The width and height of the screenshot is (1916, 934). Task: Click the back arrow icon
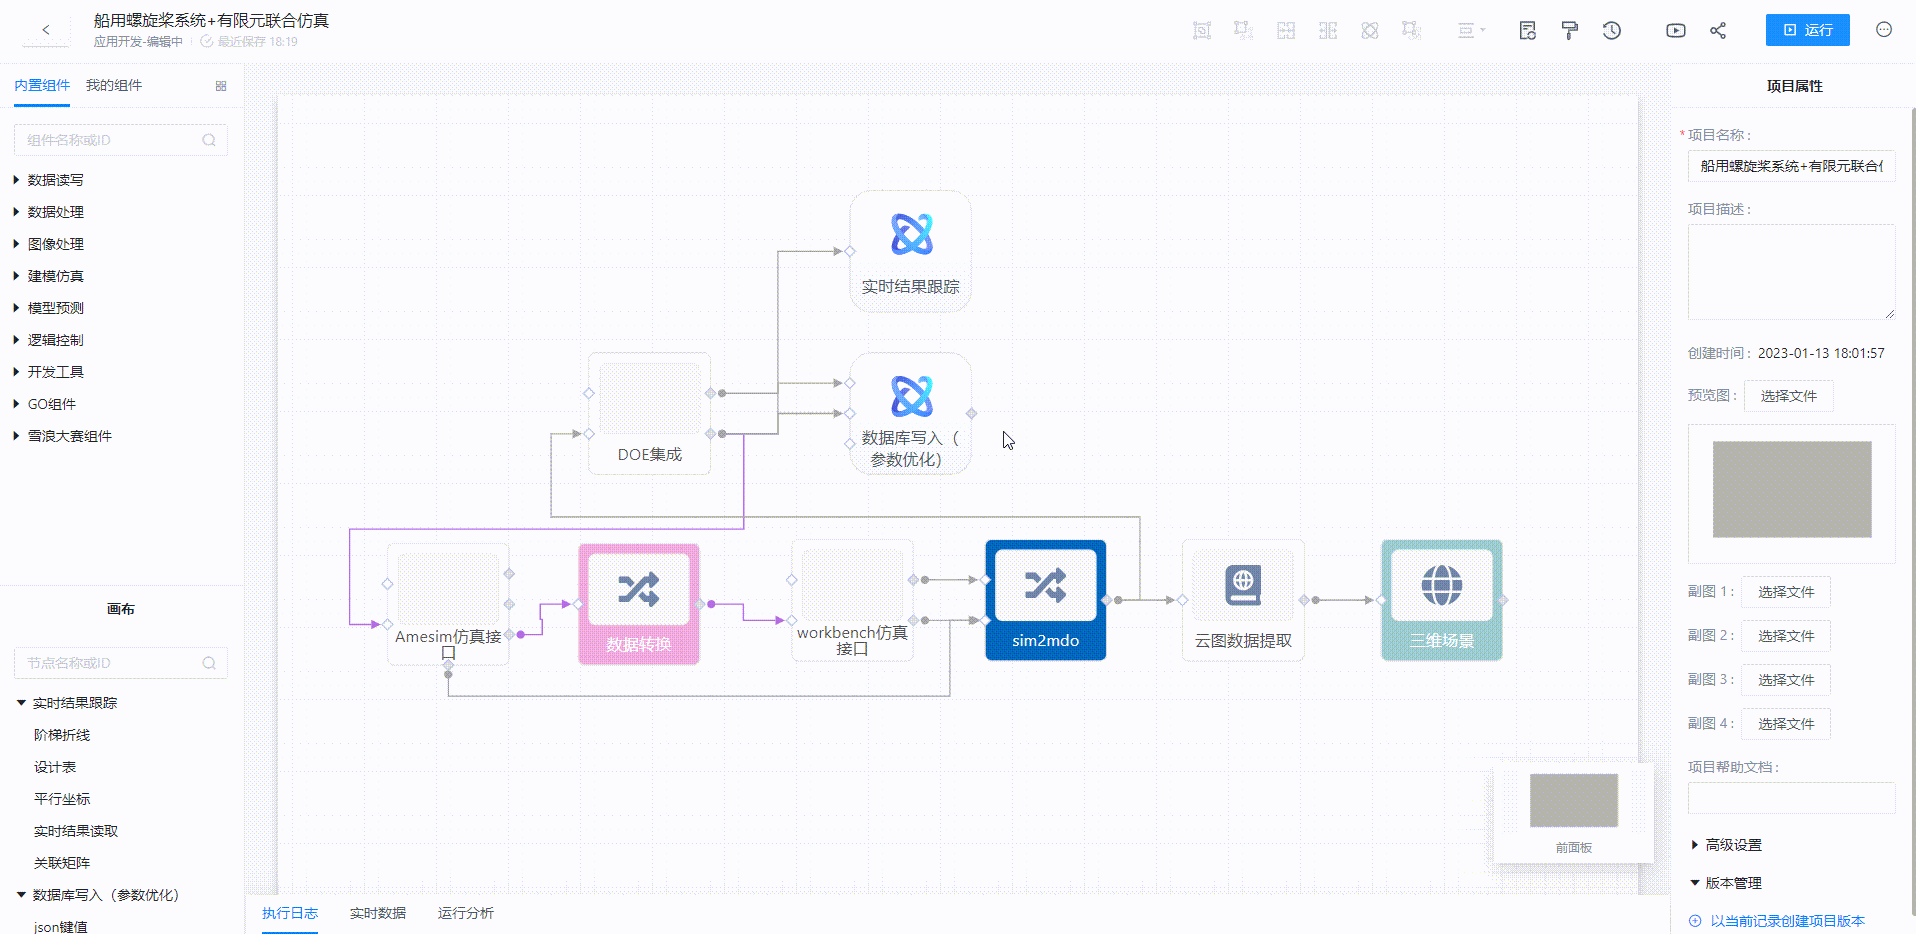coord(46,30)
